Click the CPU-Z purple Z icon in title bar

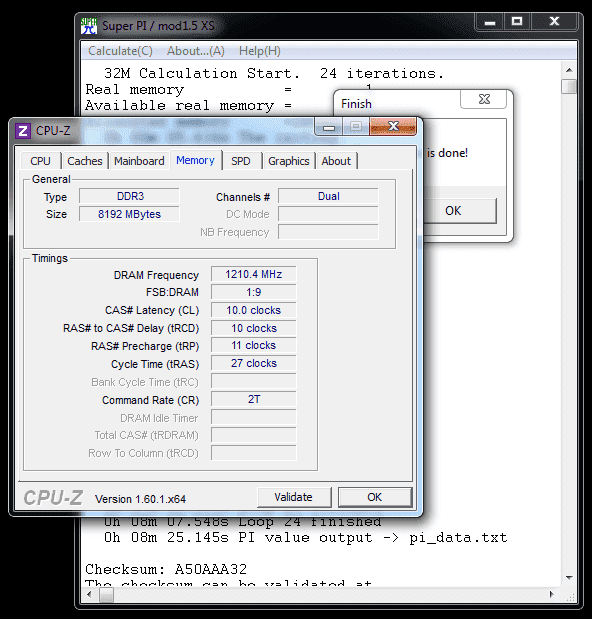(23, 131)
